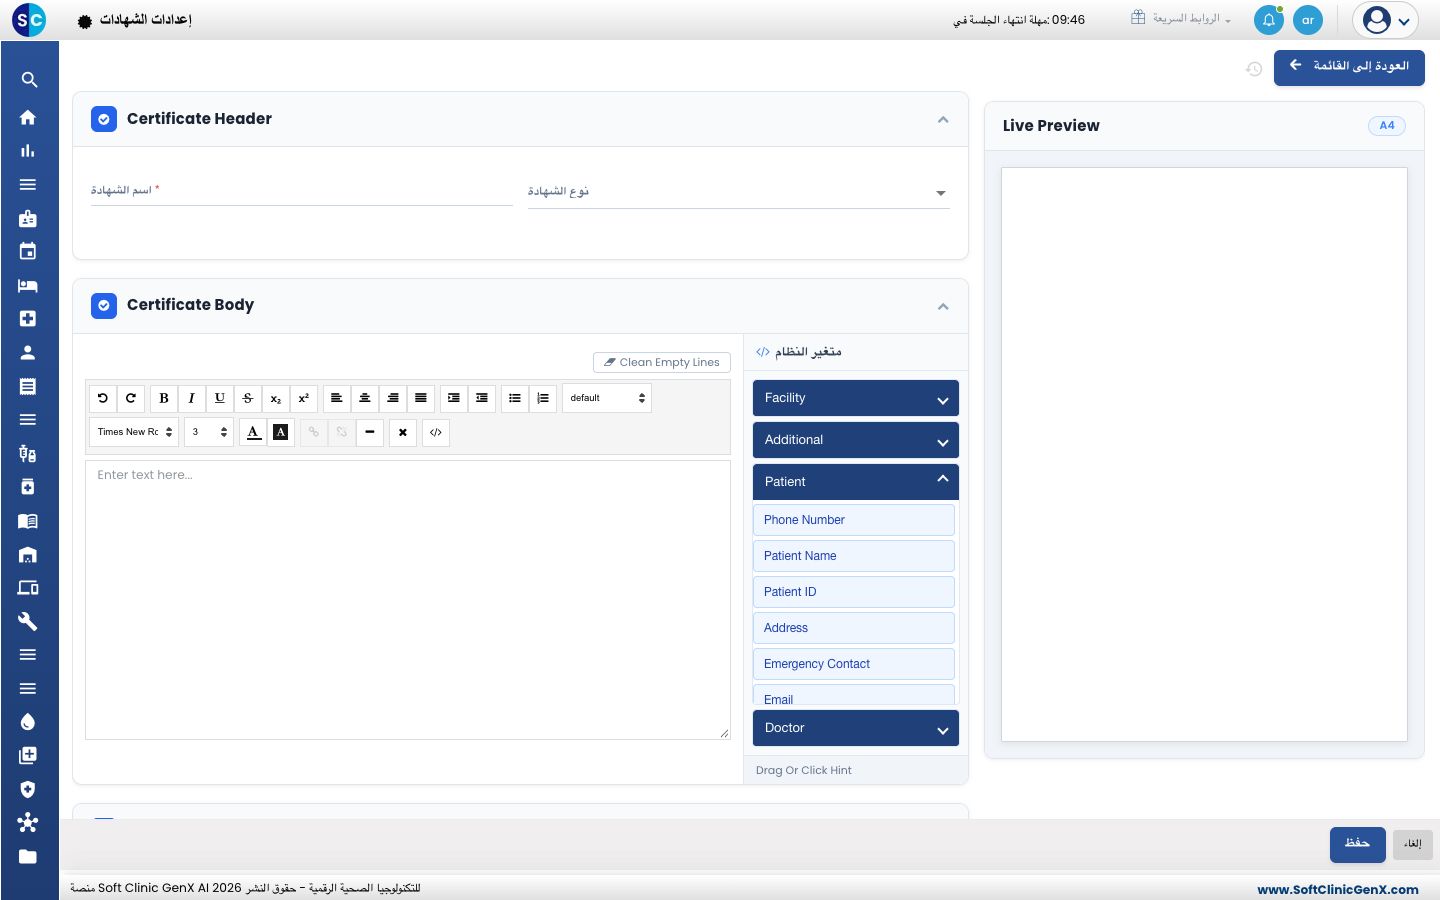Click the blue save button
The image size is (1440, 900).
click(x=1357, y=844)
